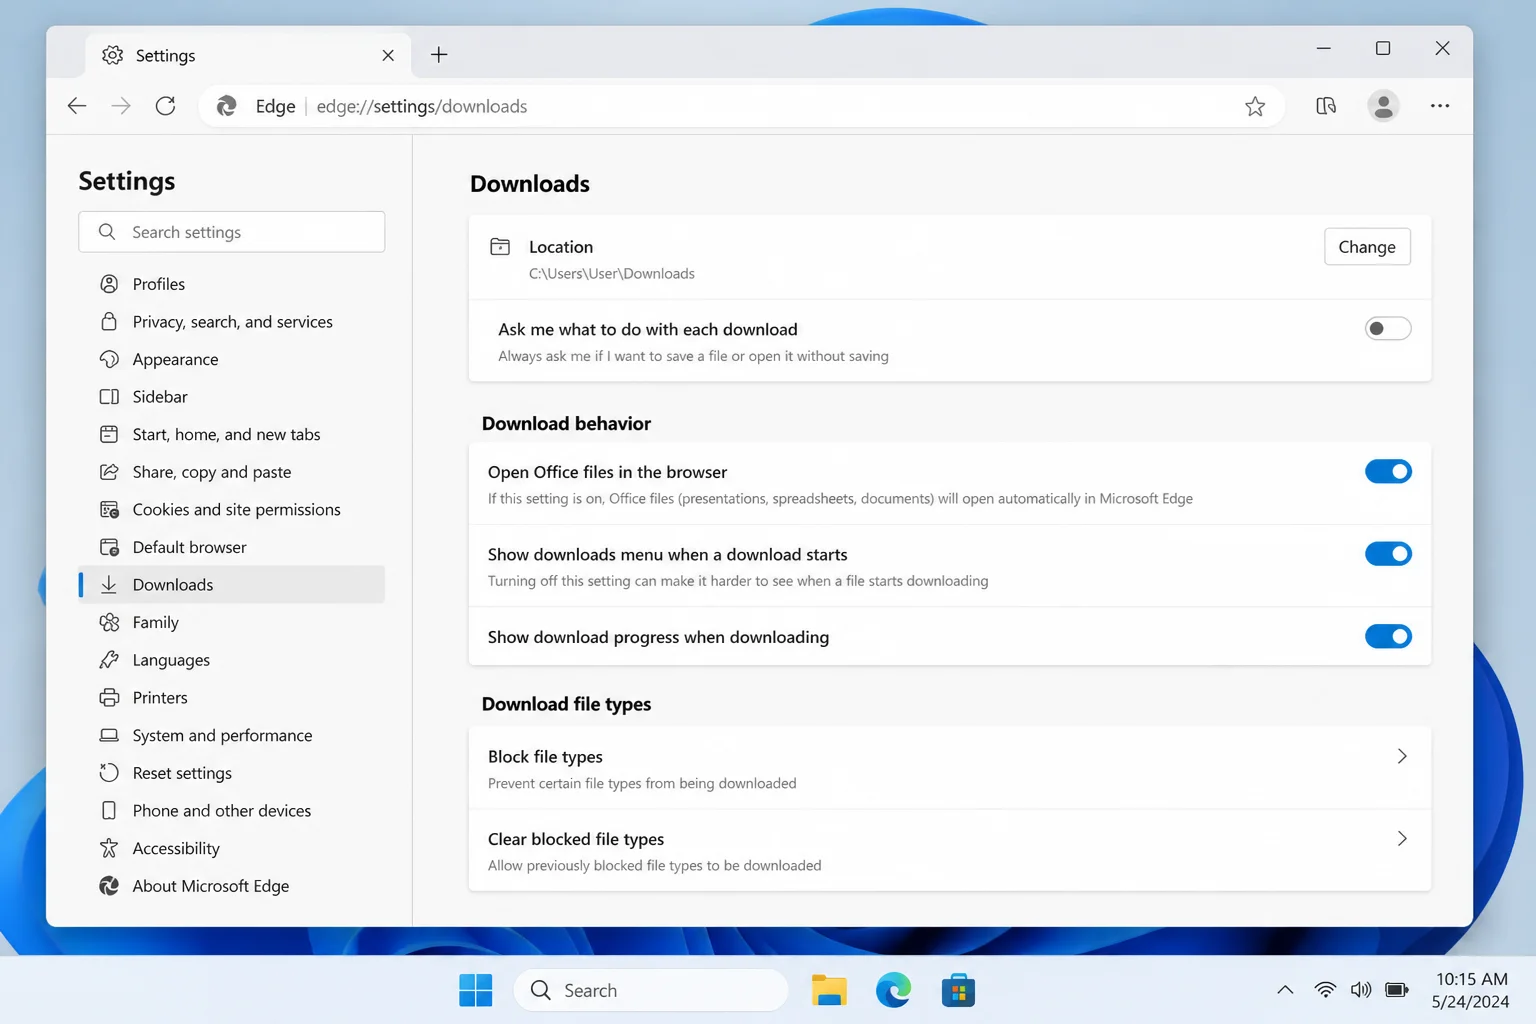The width and height of the screenshot is (1536, 1024).
Task: Click the back navigation arrow
Action: pos(77,106)
